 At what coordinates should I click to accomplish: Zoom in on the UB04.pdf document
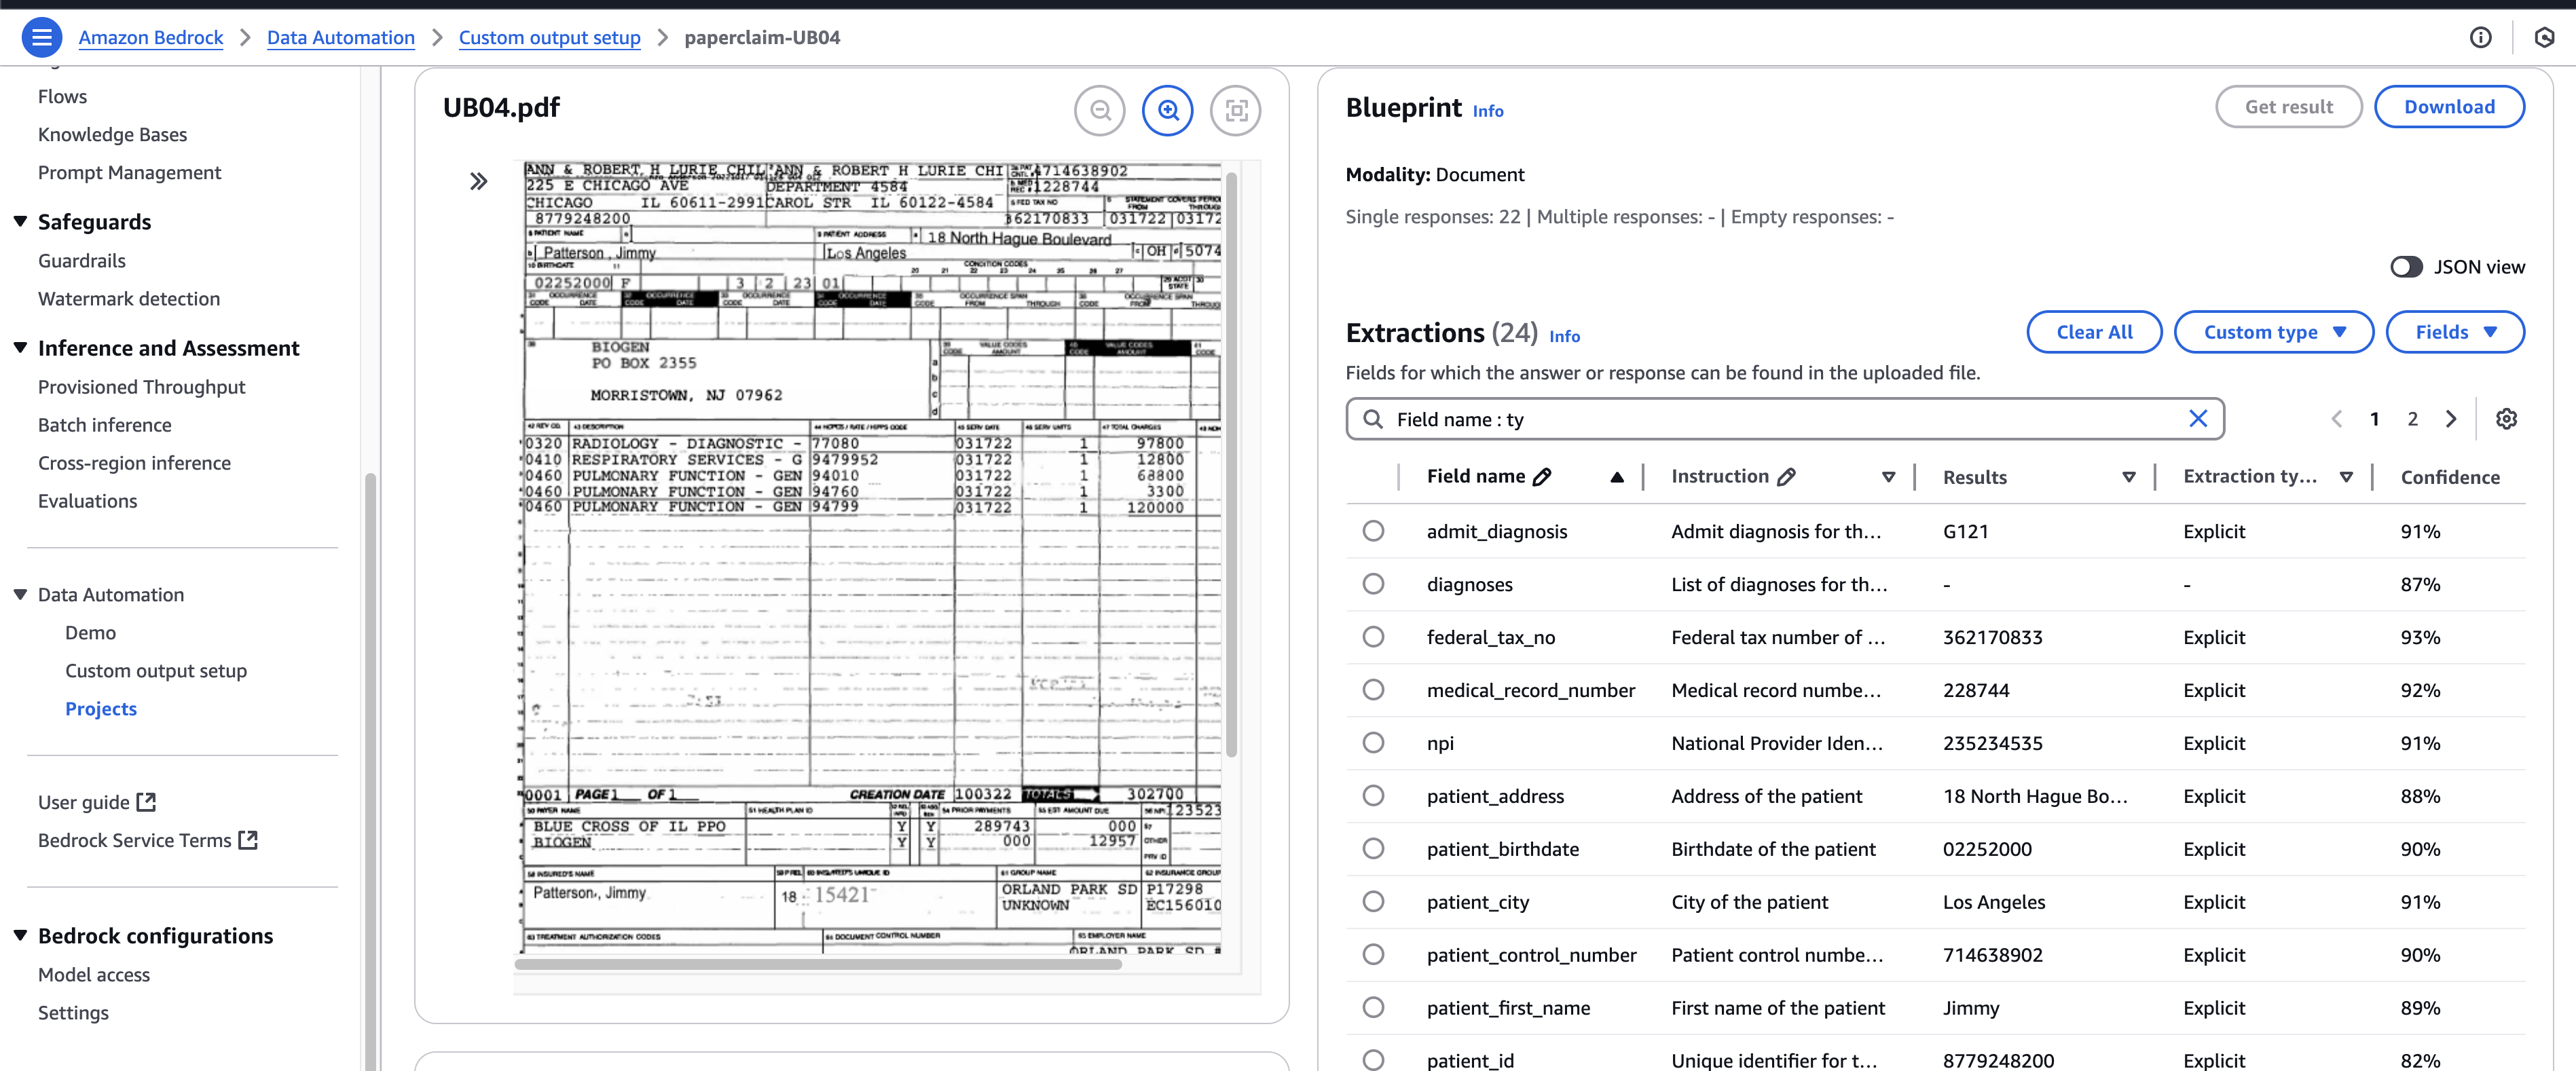[x=1167, y=110]
